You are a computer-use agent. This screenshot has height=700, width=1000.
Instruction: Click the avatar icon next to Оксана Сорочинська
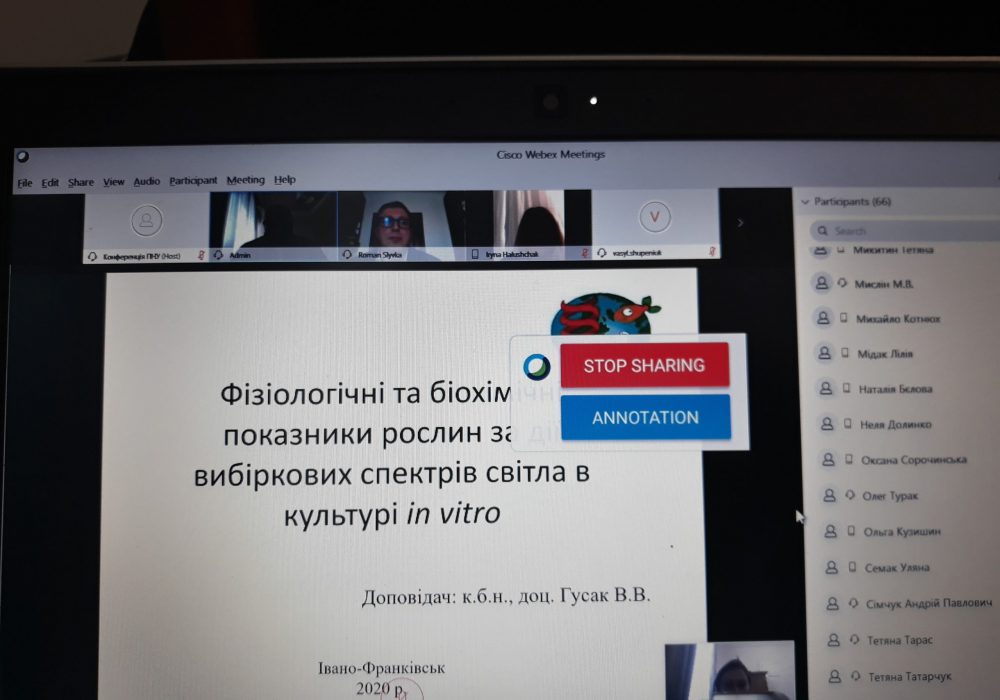[826, 460]
